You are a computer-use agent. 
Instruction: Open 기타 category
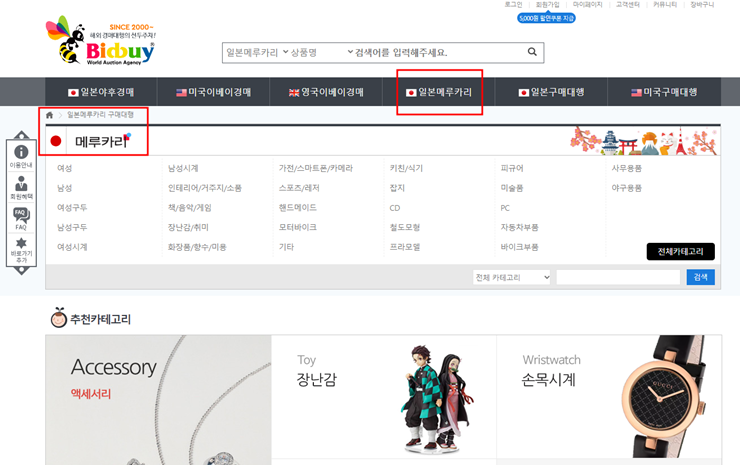tap(286, 247)
